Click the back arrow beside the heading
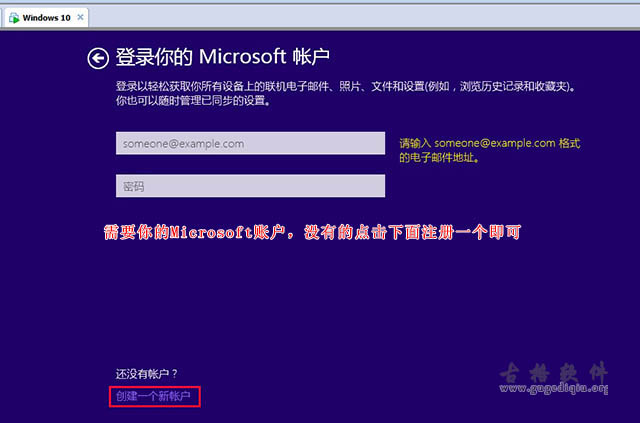The height and width of the screenshot is (423, 640). tap(97, 58)
